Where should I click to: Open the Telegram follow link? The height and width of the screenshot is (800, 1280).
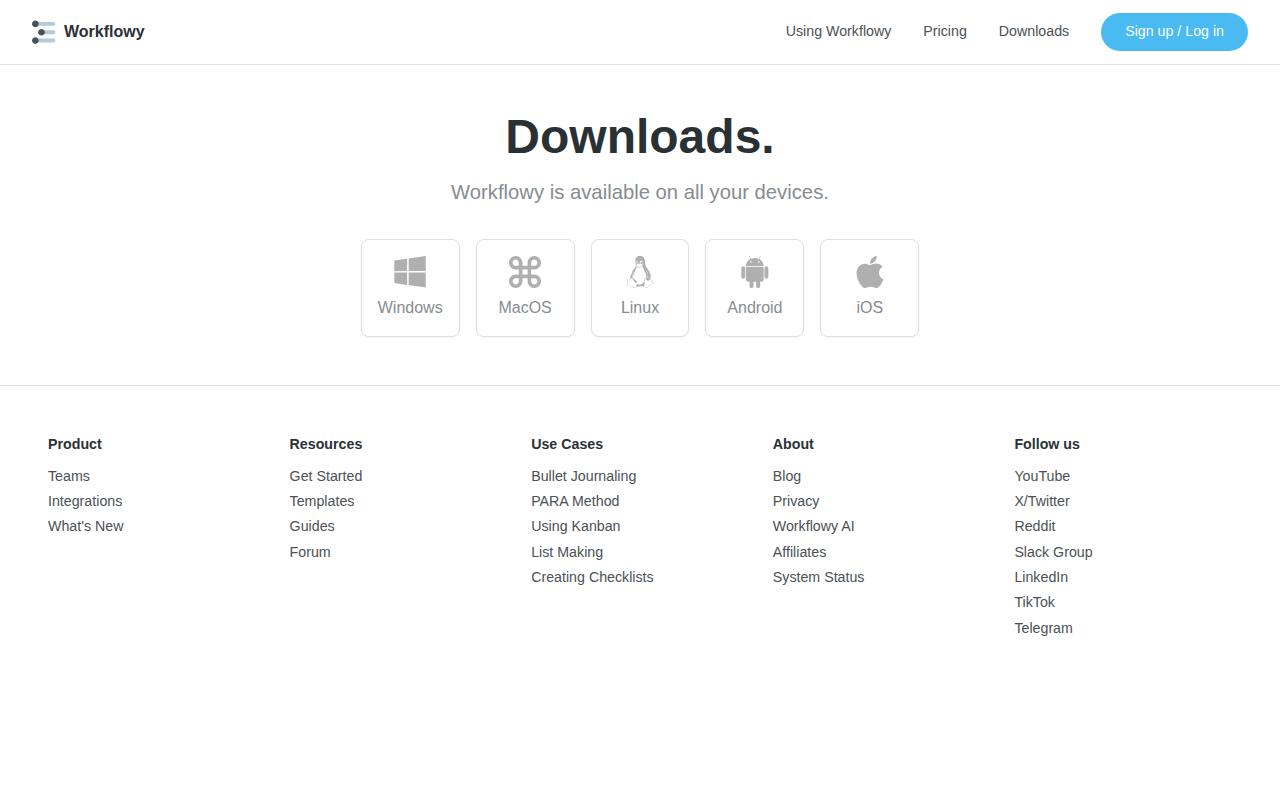pos(1043,628)
